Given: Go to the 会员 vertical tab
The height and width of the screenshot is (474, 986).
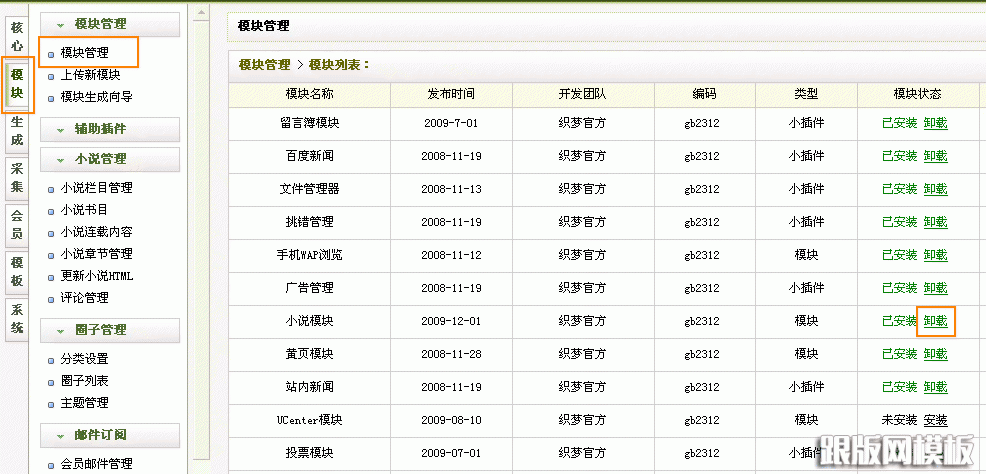Looking at the screenshot, I should click(x=18, y=225).
